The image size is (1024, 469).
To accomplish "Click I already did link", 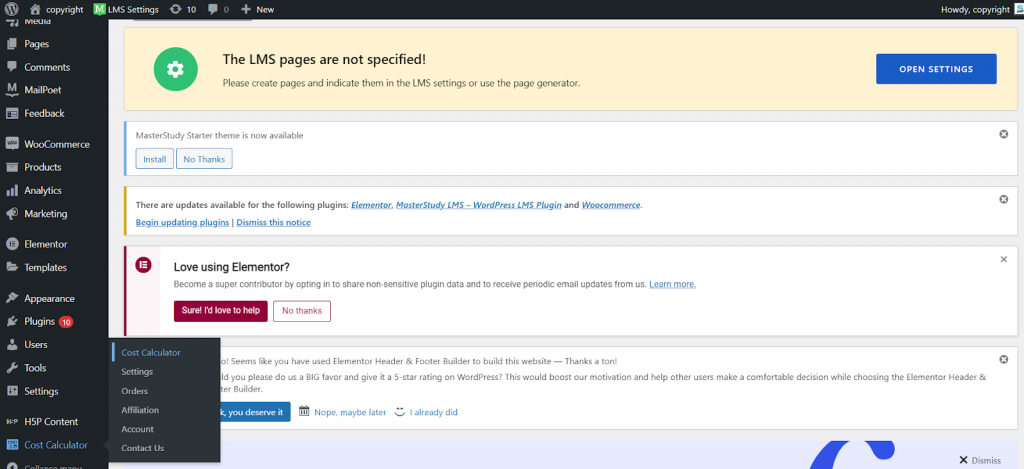I will pyautogui.click(x=434, y=412).
